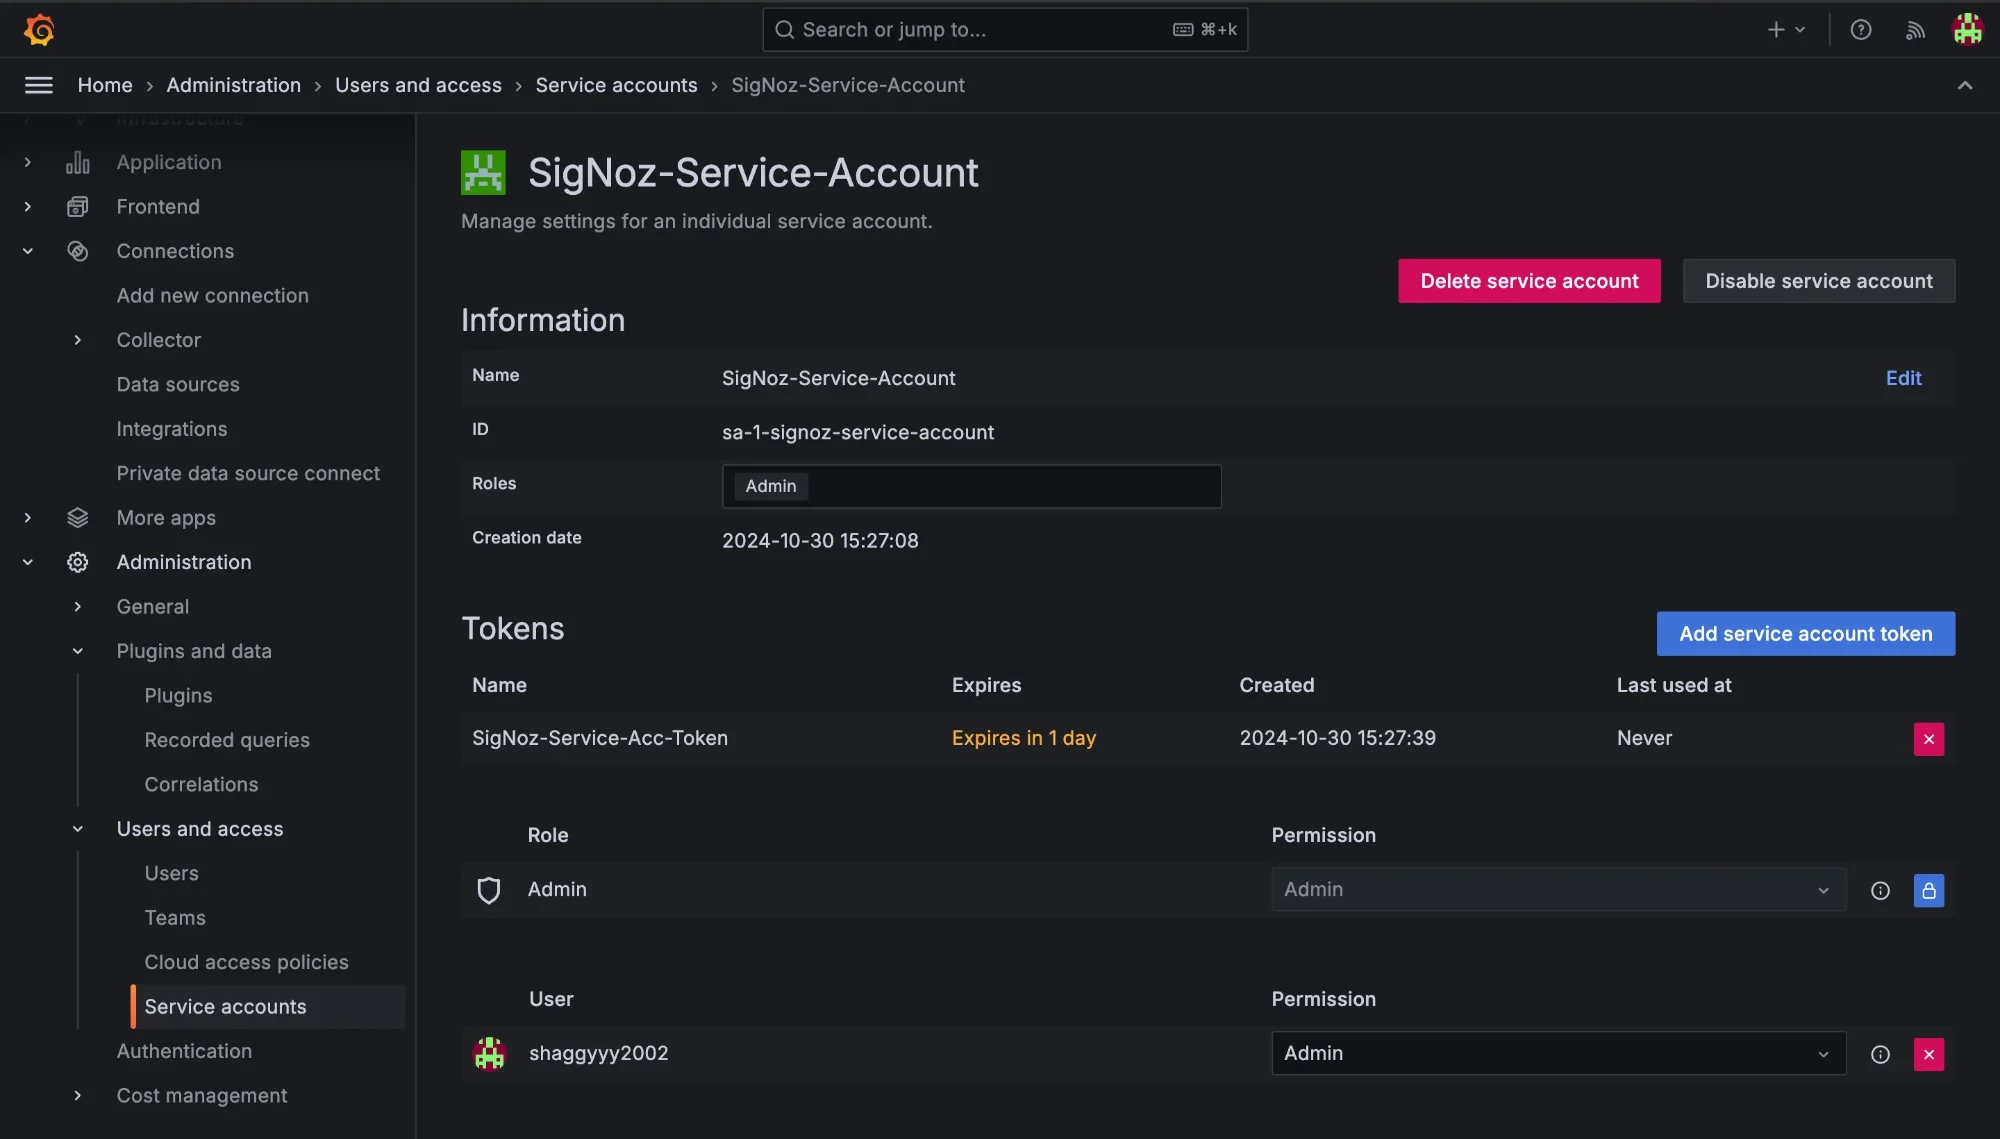Open Private data source connect item
The height and width of the screenshot is (1139, 2000).
248,474
